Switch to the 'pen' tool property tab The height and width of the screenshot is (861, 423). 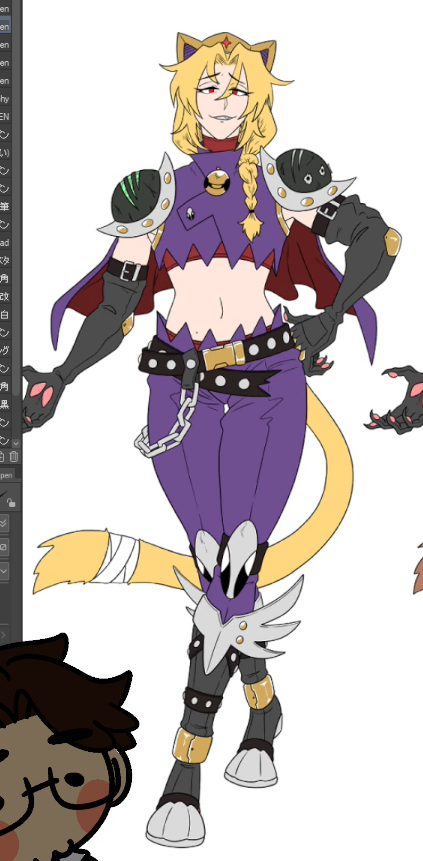(6, 475)
